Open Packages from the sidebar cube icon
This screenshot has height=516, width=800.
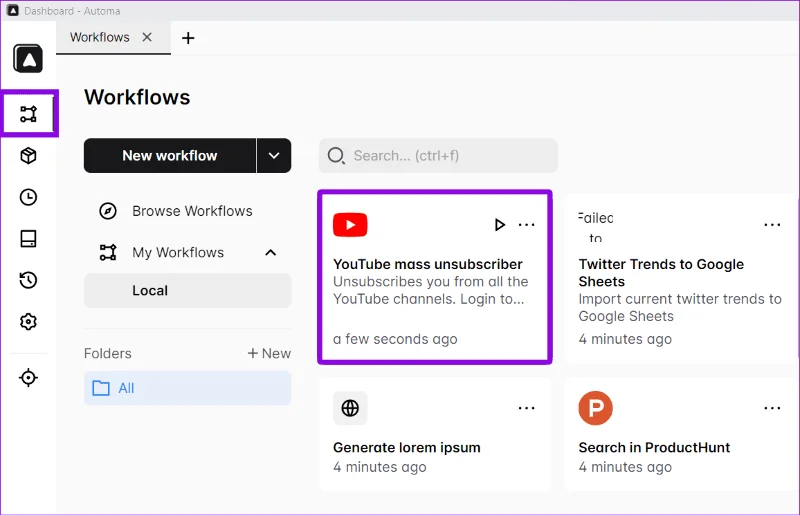[x=28, y=156]
